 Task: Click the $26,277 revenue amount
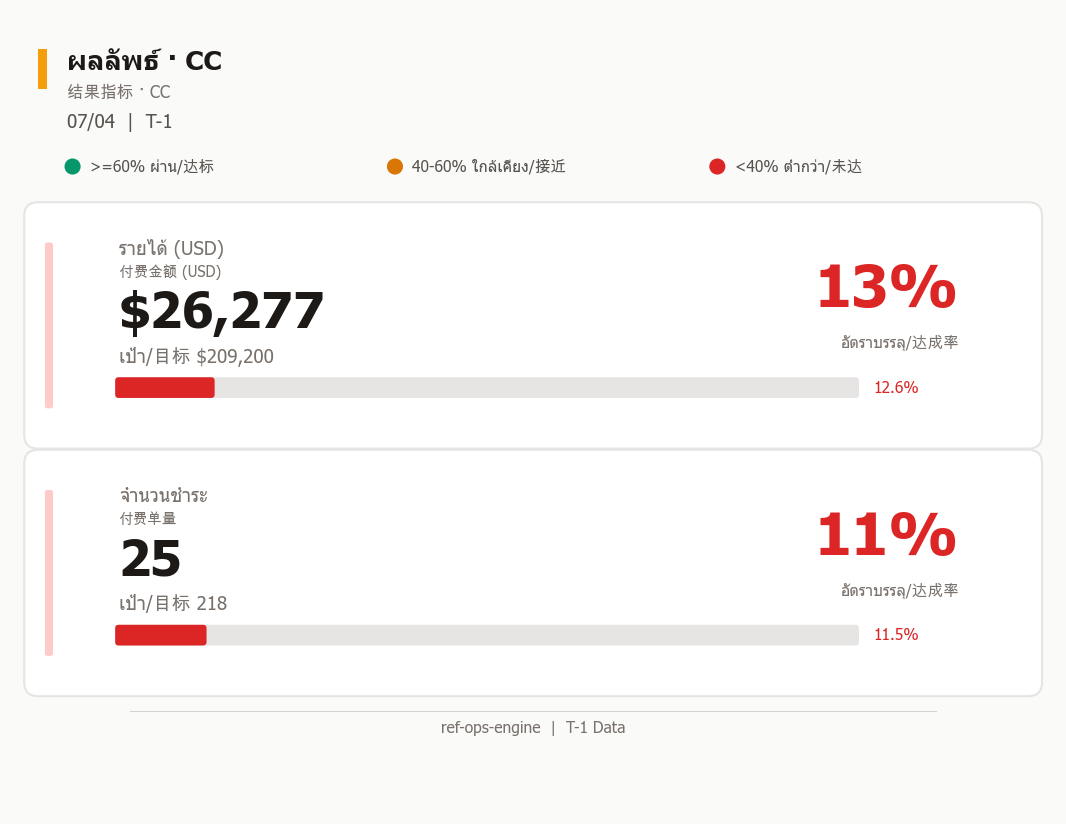click(x=222, y=311)
